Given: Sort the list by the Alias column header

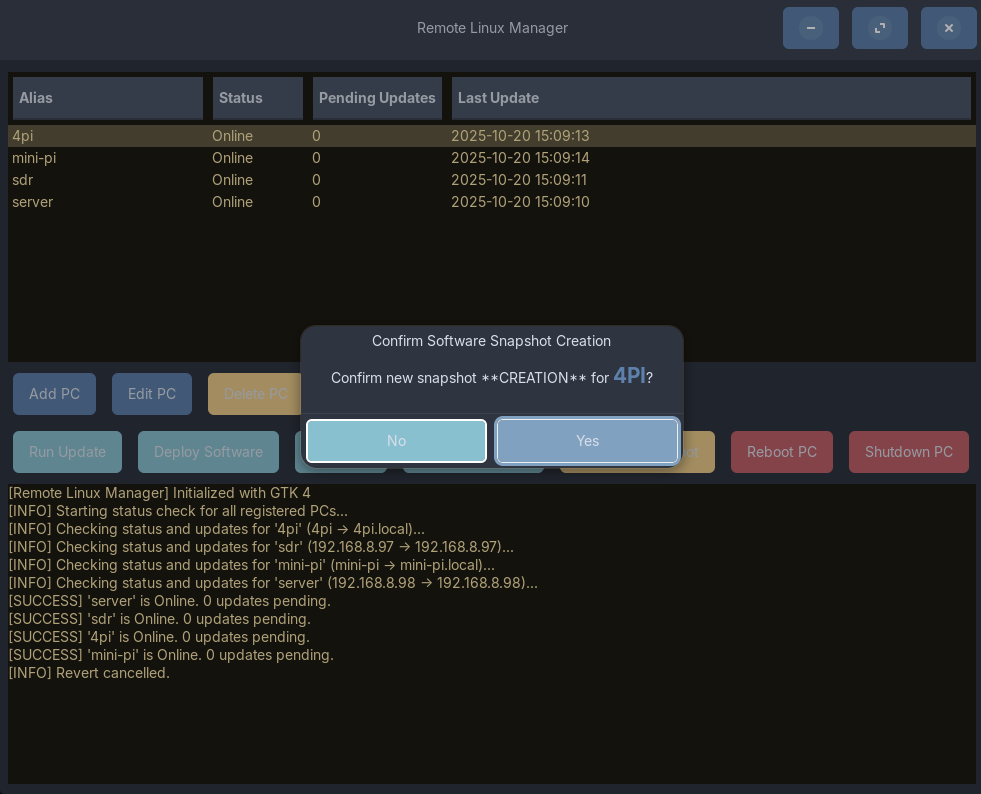Looking at the screenshot, I should tap(107, 98).
